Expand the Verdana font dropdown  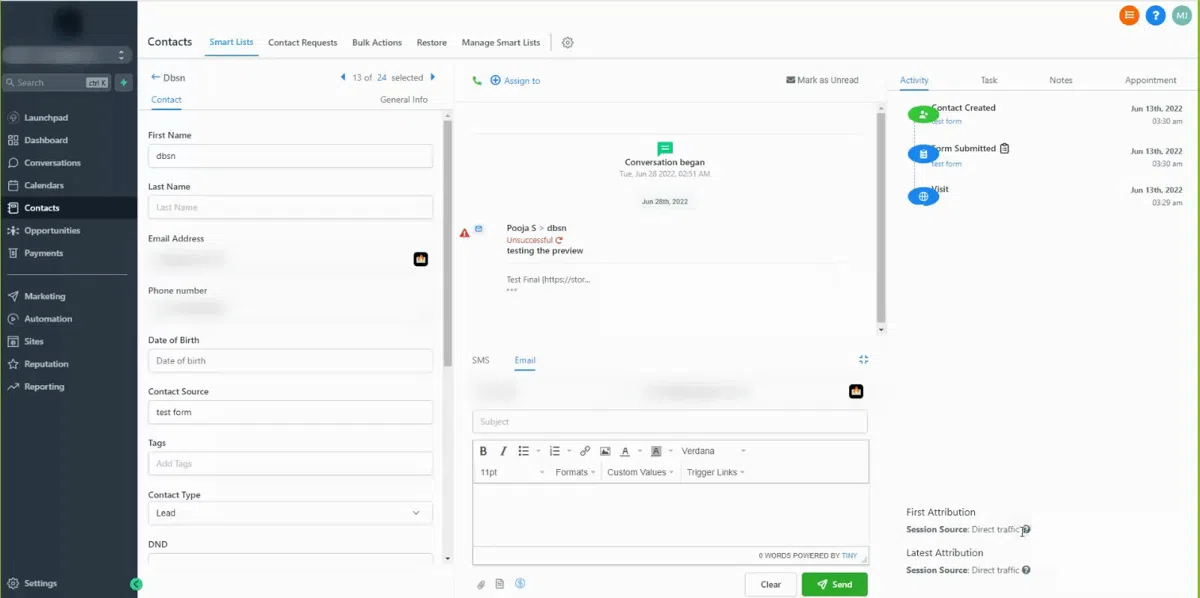[x=713, y=451]
